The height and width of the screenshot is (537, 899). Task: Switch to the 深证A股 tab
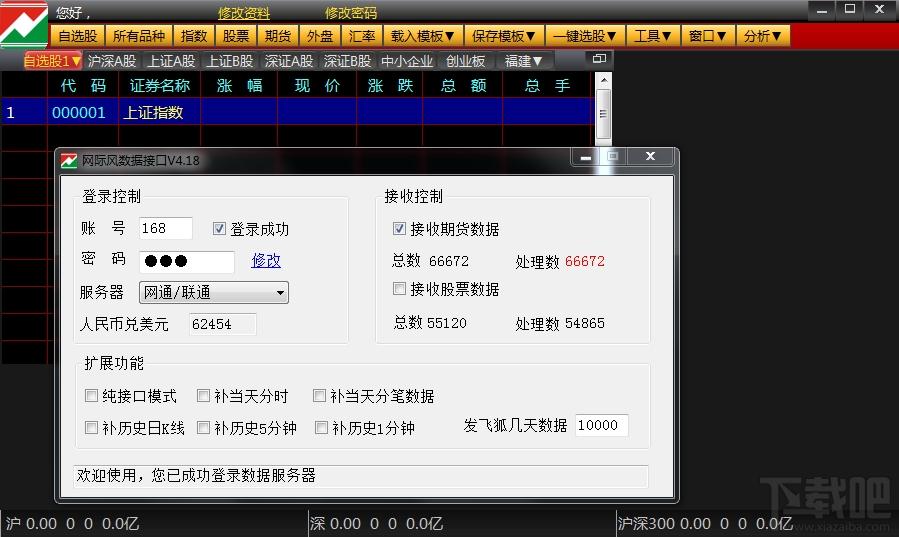tap(288, 61)
